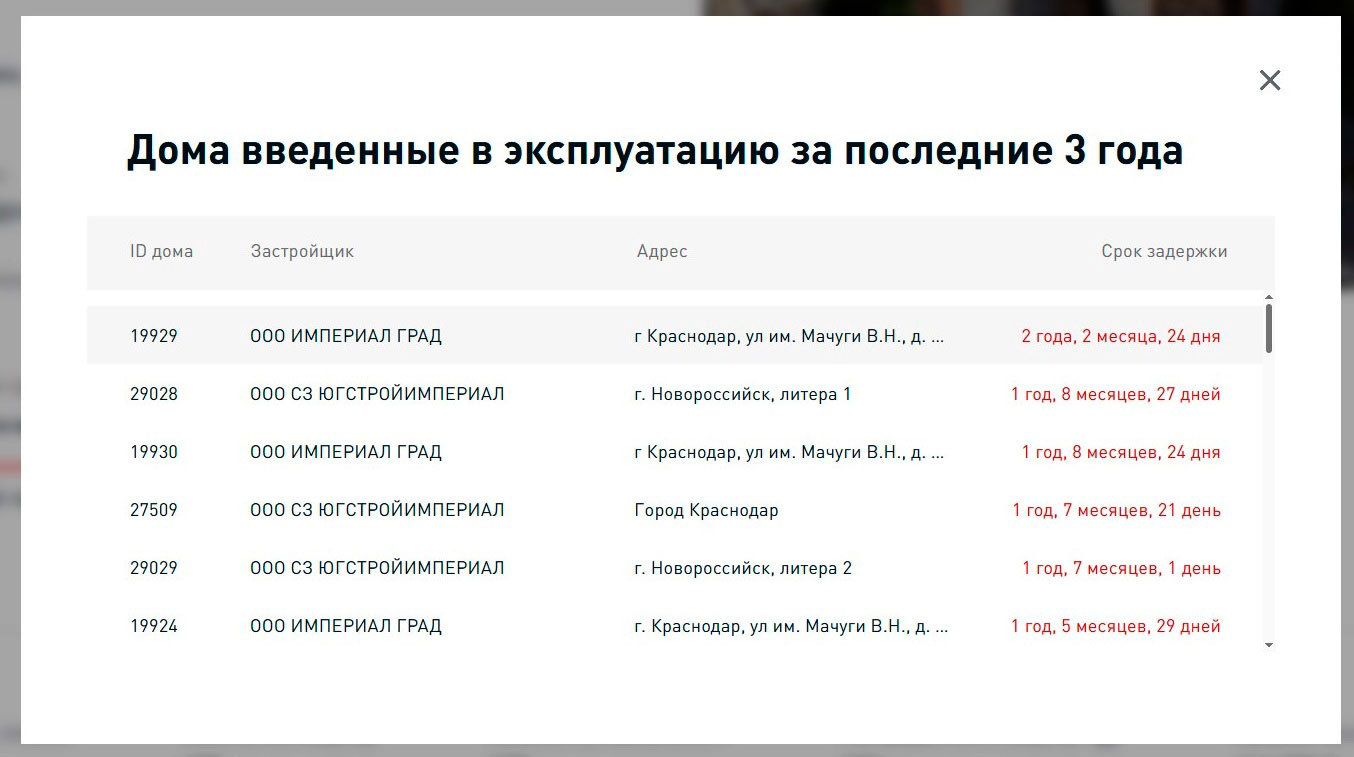
Task: Click the table's vertical scrollbar thumb
Action: [x=1269, y=328]
